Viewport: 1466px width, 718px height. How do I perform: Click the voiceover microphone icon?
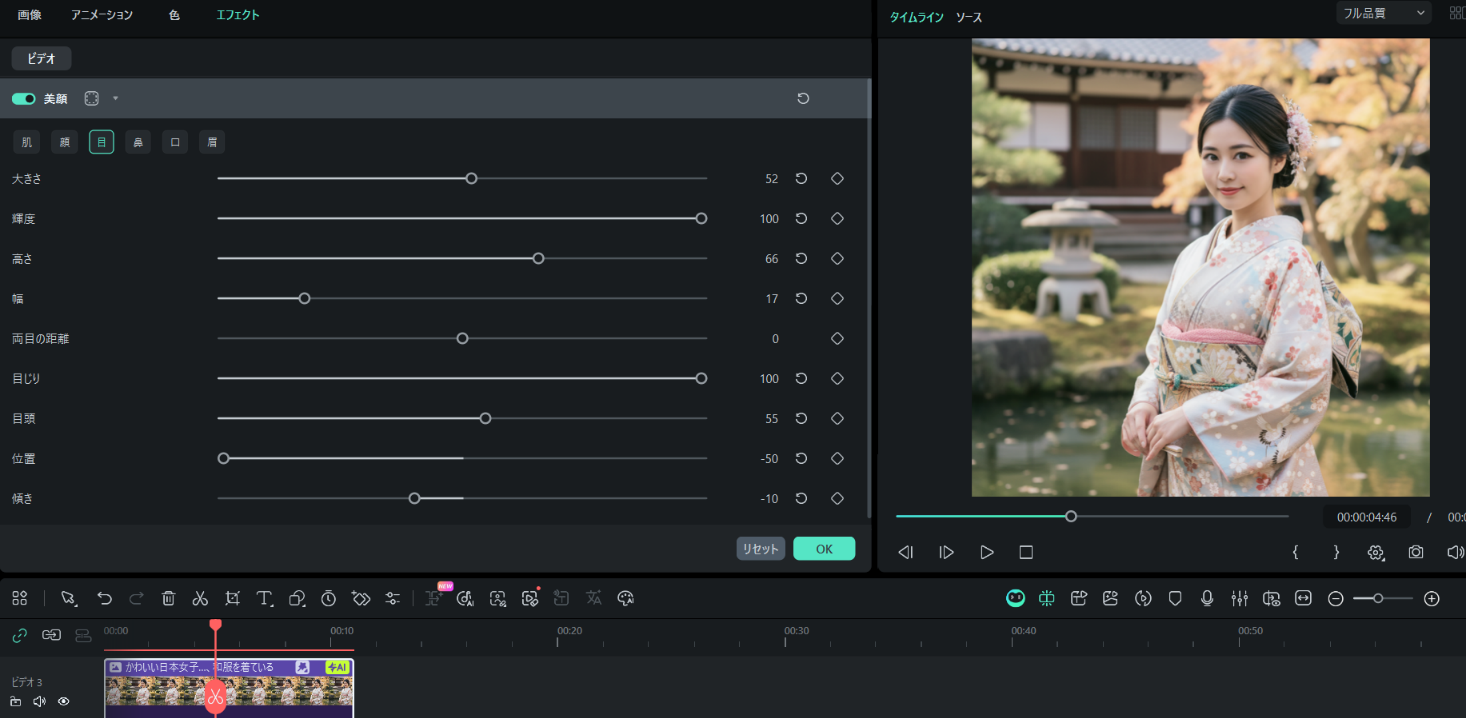click(x=1207, y=598)
